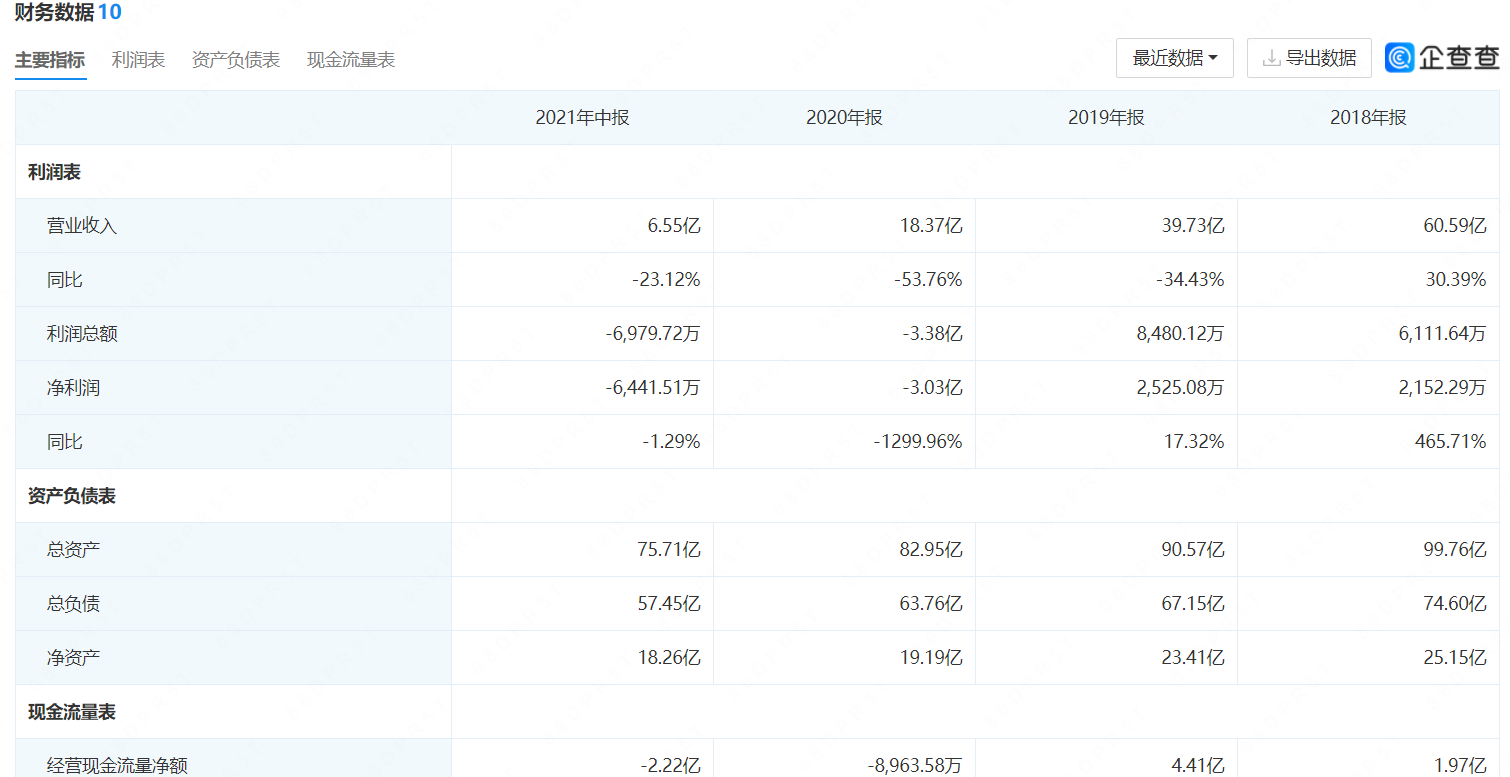Click the 2018年报 column header
Image resolution: width=1510 pixels, height=777 pixels.
(1366, 117)
